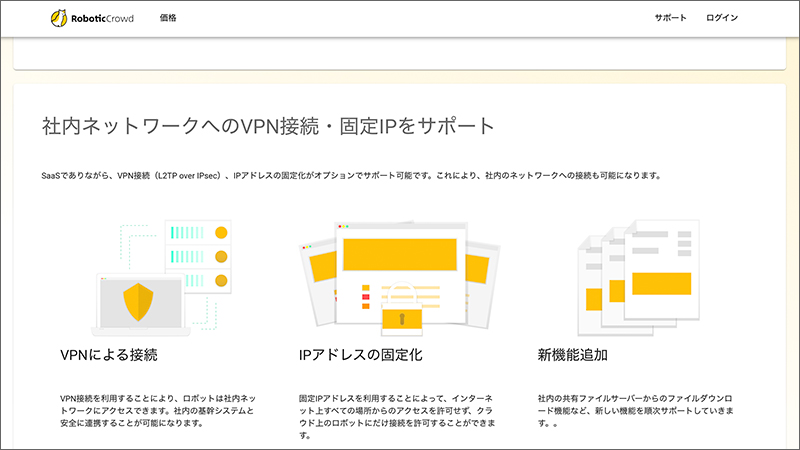Open the 価格 pricing menu item

pos(168,18)
